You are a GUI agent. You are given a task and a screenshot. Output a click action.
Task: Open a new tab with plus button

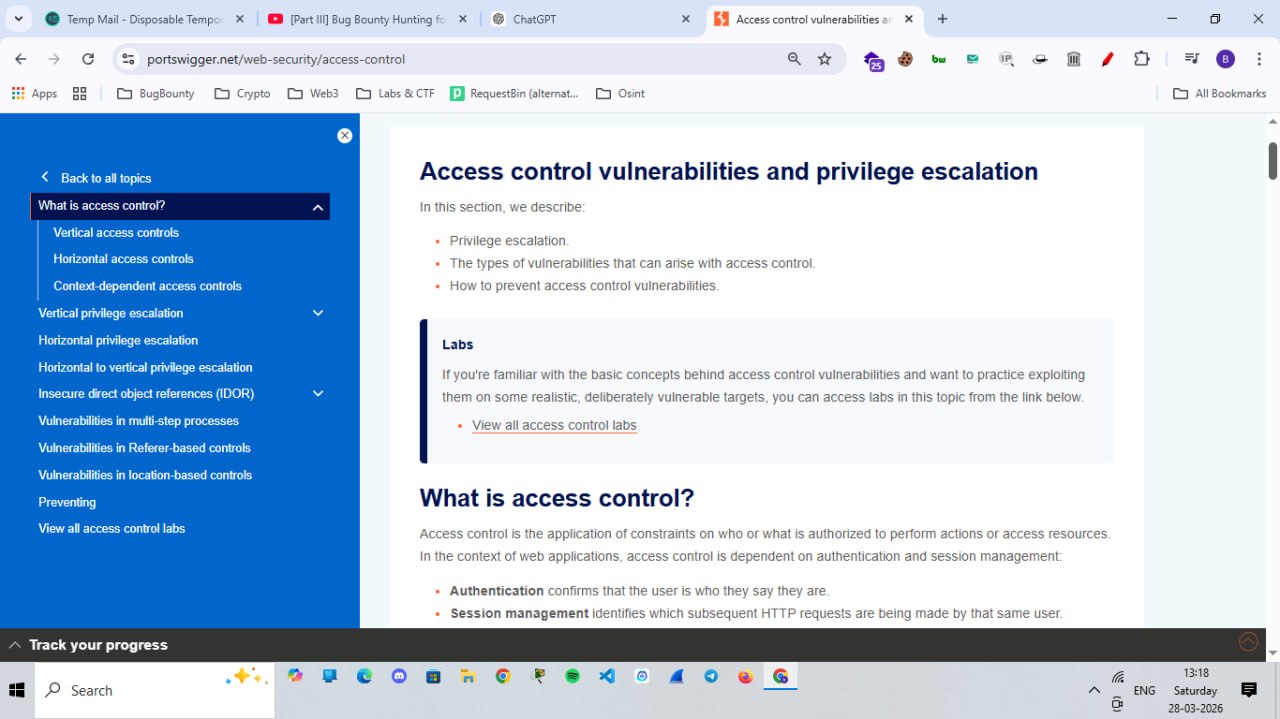(x=942, y=19)
